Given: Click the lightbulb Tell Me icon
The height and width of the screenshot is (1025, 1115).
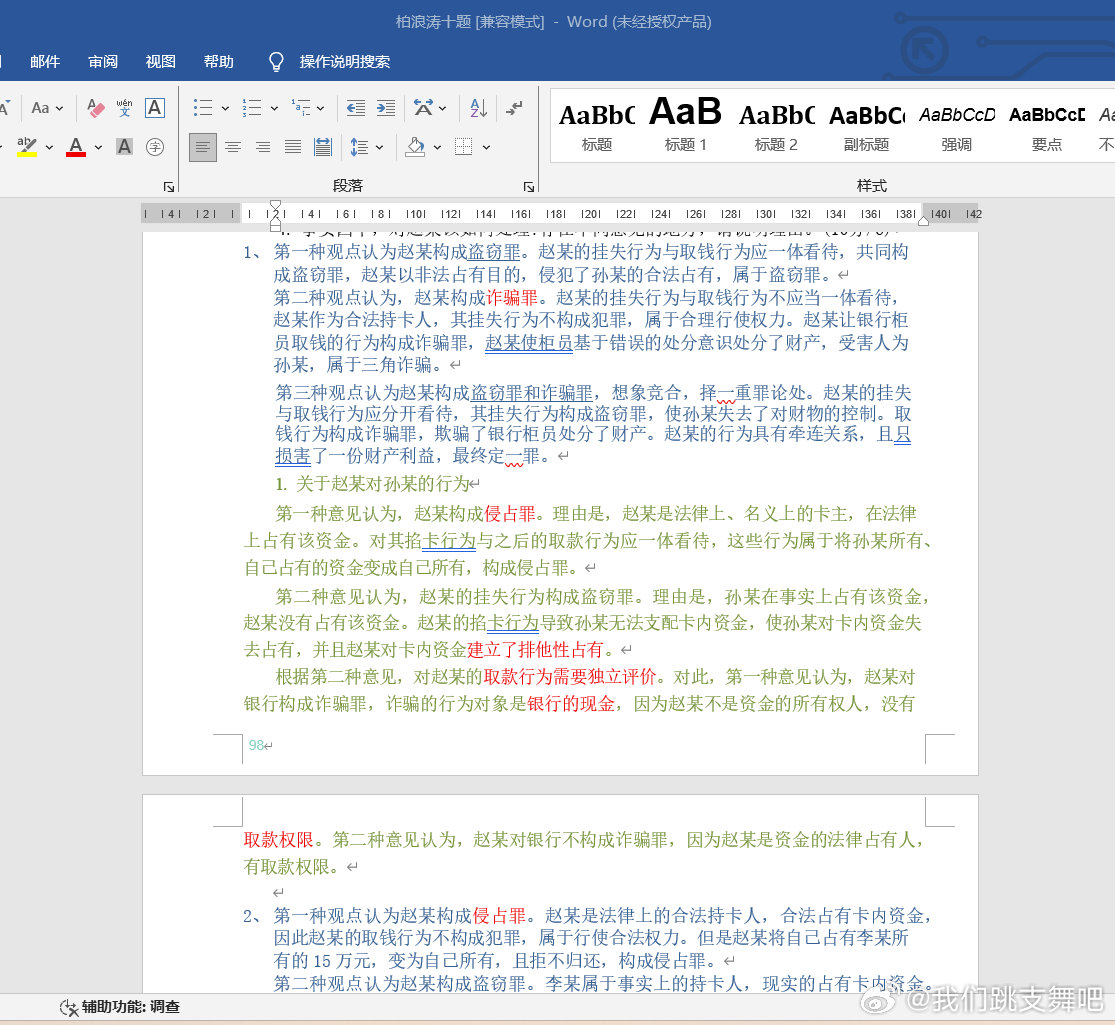Looking at the screenshot, I should point(276,62).
